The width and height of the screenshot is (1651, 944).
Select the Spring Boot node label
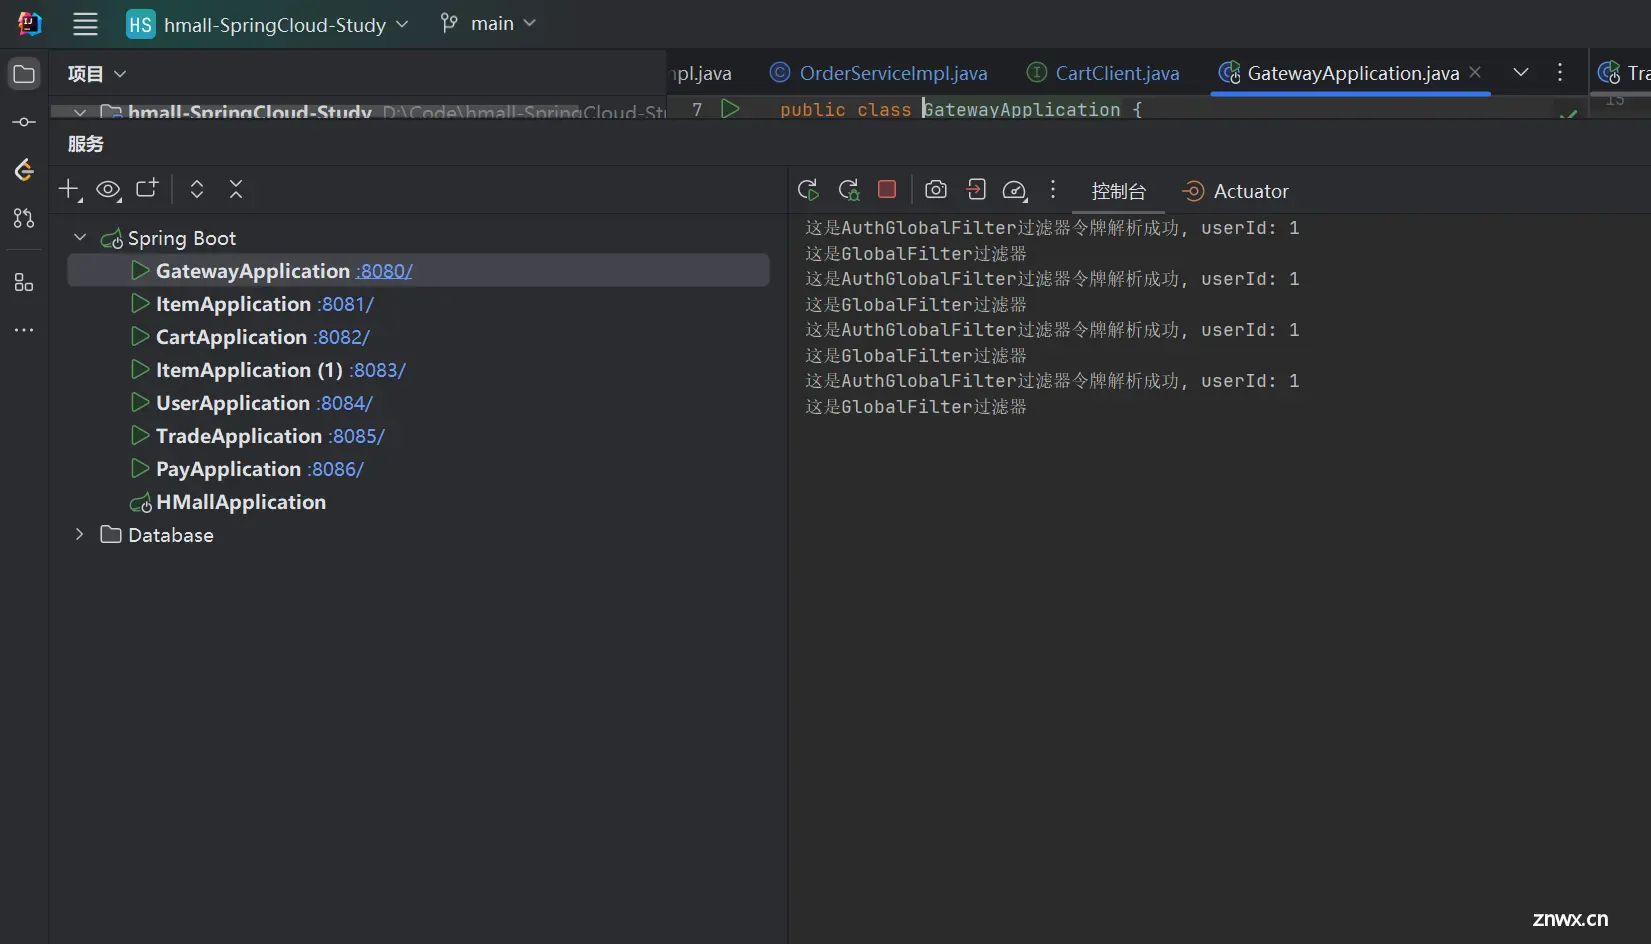coord(182,238)
